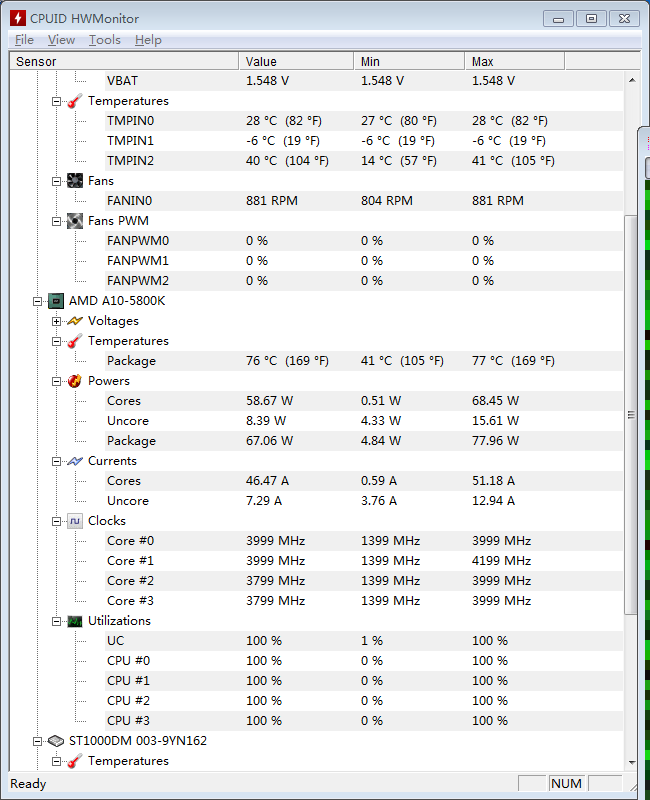The width and height of the screenshot is (650, 800).
Task: Click the Currents wave icon
Action: tap(75, 461)
